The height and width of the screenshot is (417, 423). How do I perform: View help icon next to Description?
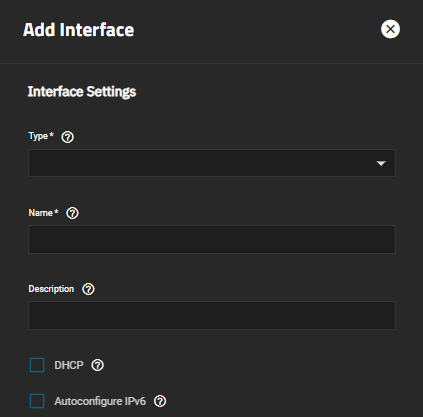pos(88,289)
